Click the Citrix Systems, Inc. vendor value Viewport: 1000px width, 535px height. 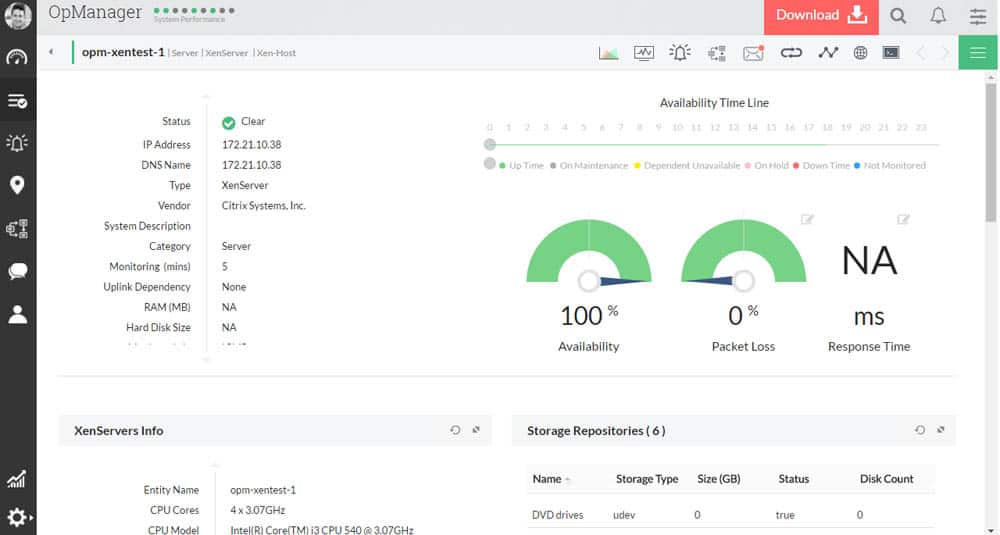tap(263, 206)
